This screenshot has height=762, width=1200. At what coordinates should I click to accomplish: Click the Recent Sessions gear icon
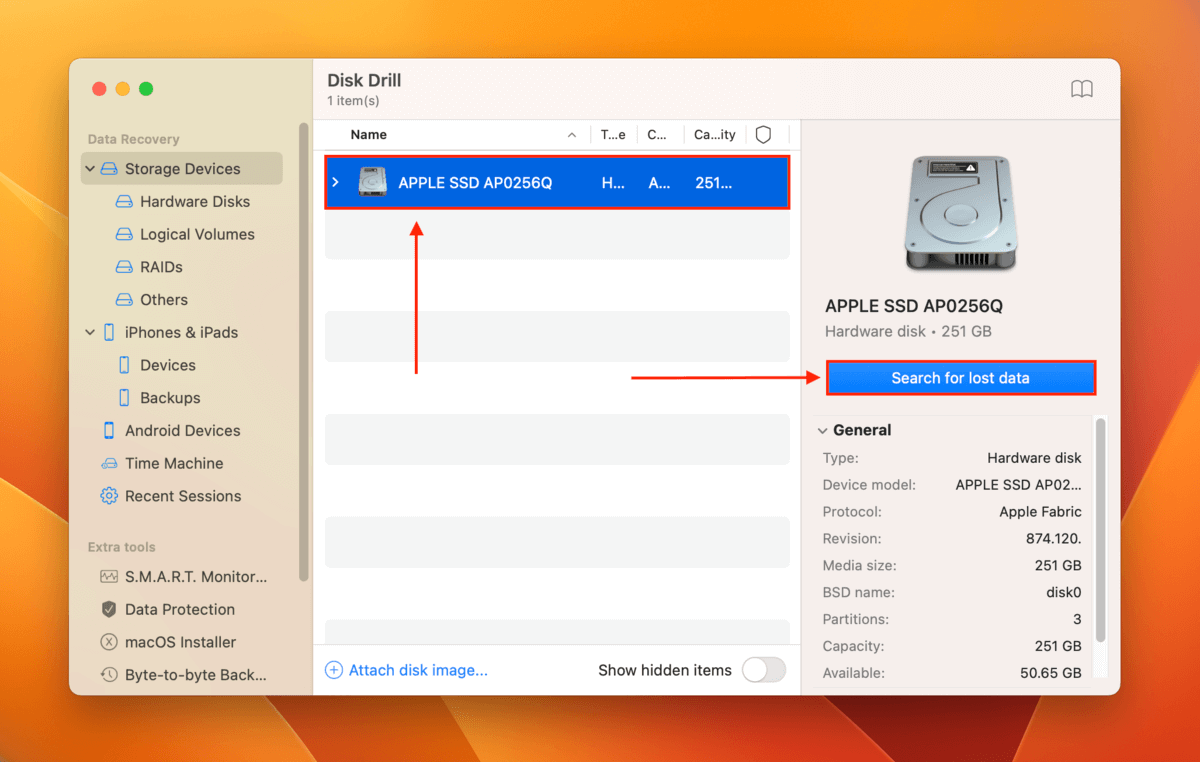[x=109, y=496]
